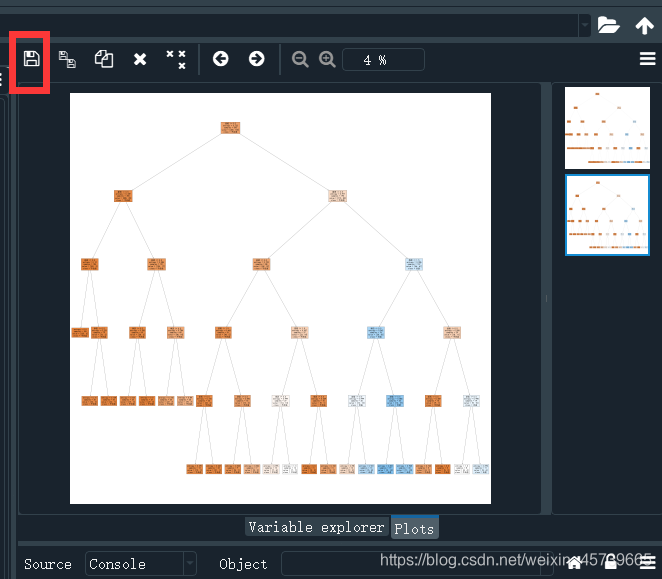Go to the next plot arrow
This screenshot has width=662, height=579.
coord(256,59)
